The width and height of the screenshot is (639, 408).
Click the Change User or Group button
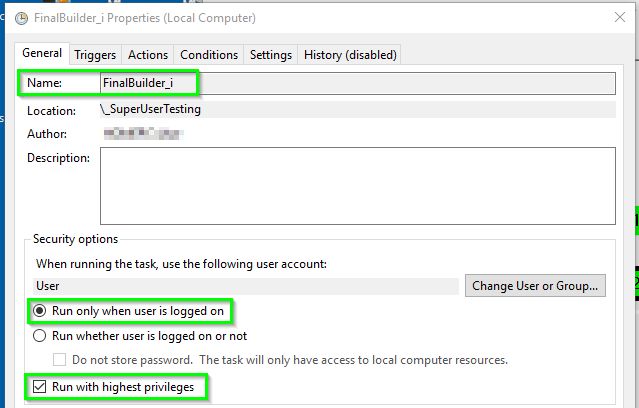535,286
